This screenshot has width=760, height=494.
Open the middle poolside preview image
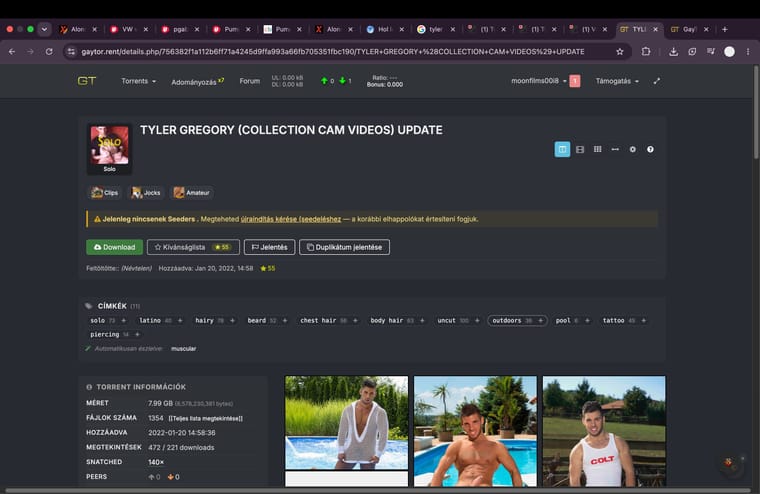tap(475, 431)
